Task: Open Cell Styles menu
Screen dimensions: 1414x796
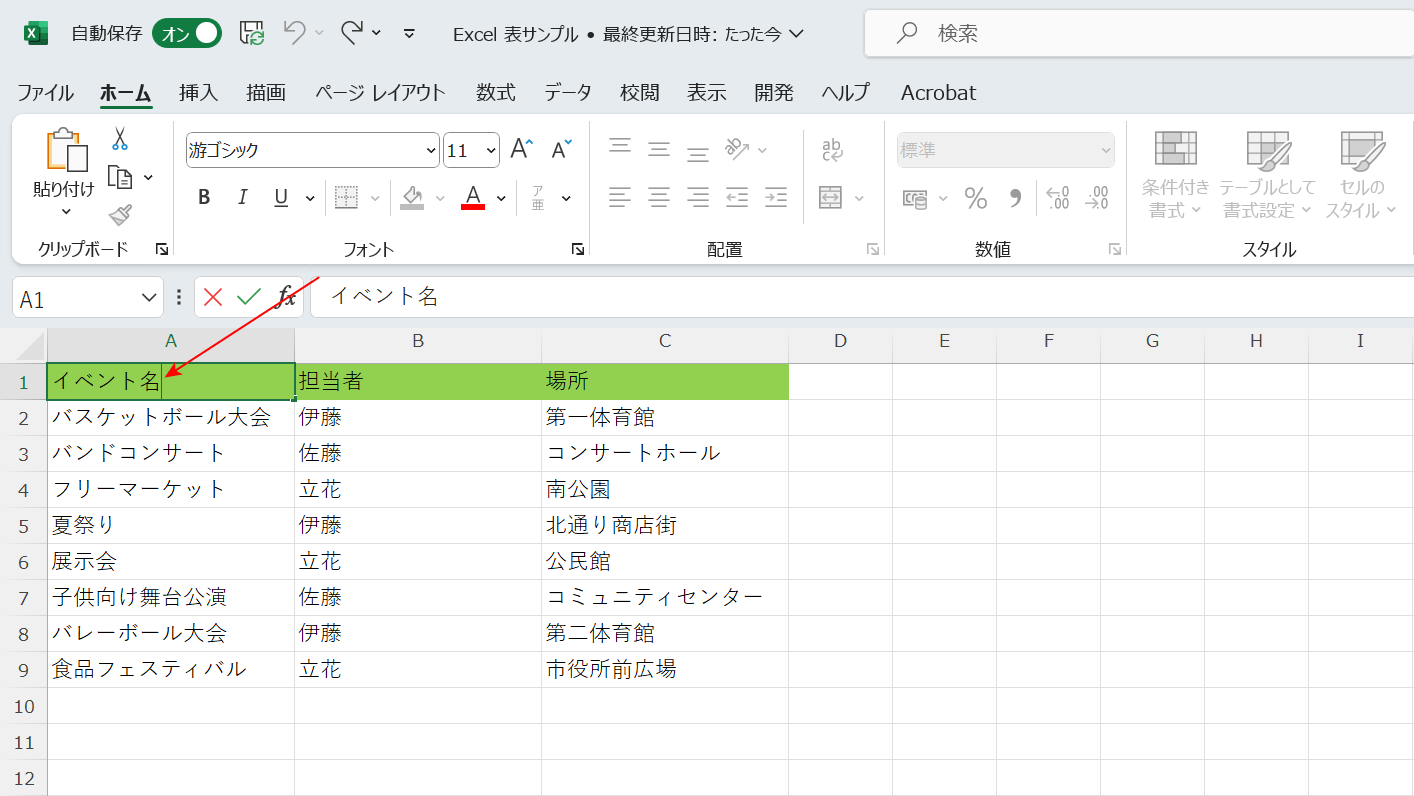Action: [1361, 175]
